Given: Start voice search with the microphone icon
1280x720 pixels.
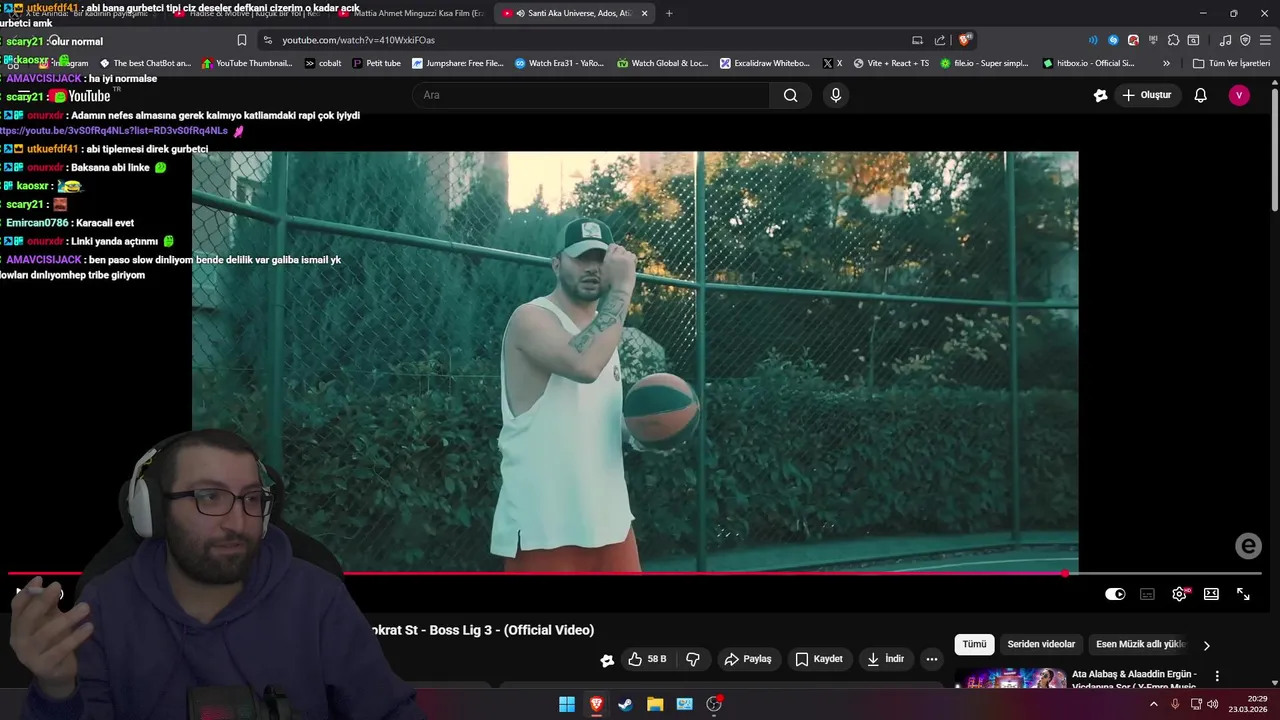Looking at the screenshot, I should 836,95.
